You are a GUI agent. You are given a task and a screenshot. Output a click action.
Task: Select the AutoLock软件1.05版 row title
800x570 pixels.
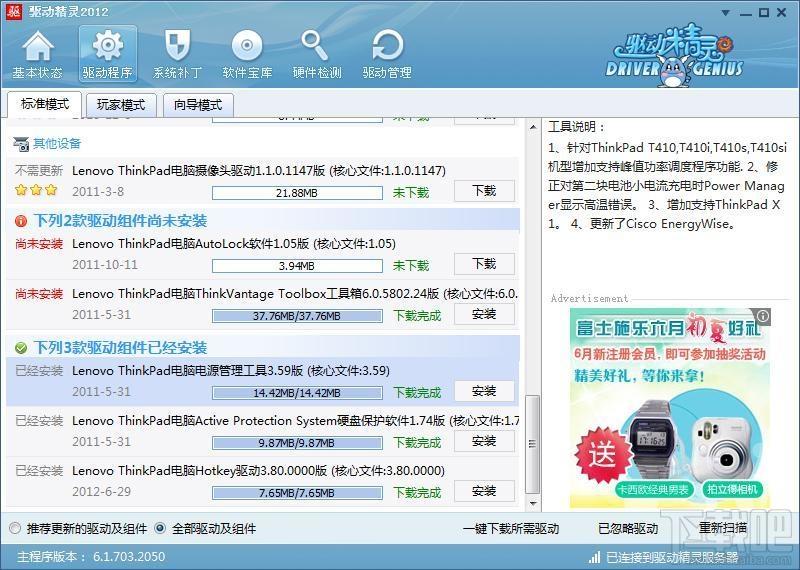tap(234, 243)
